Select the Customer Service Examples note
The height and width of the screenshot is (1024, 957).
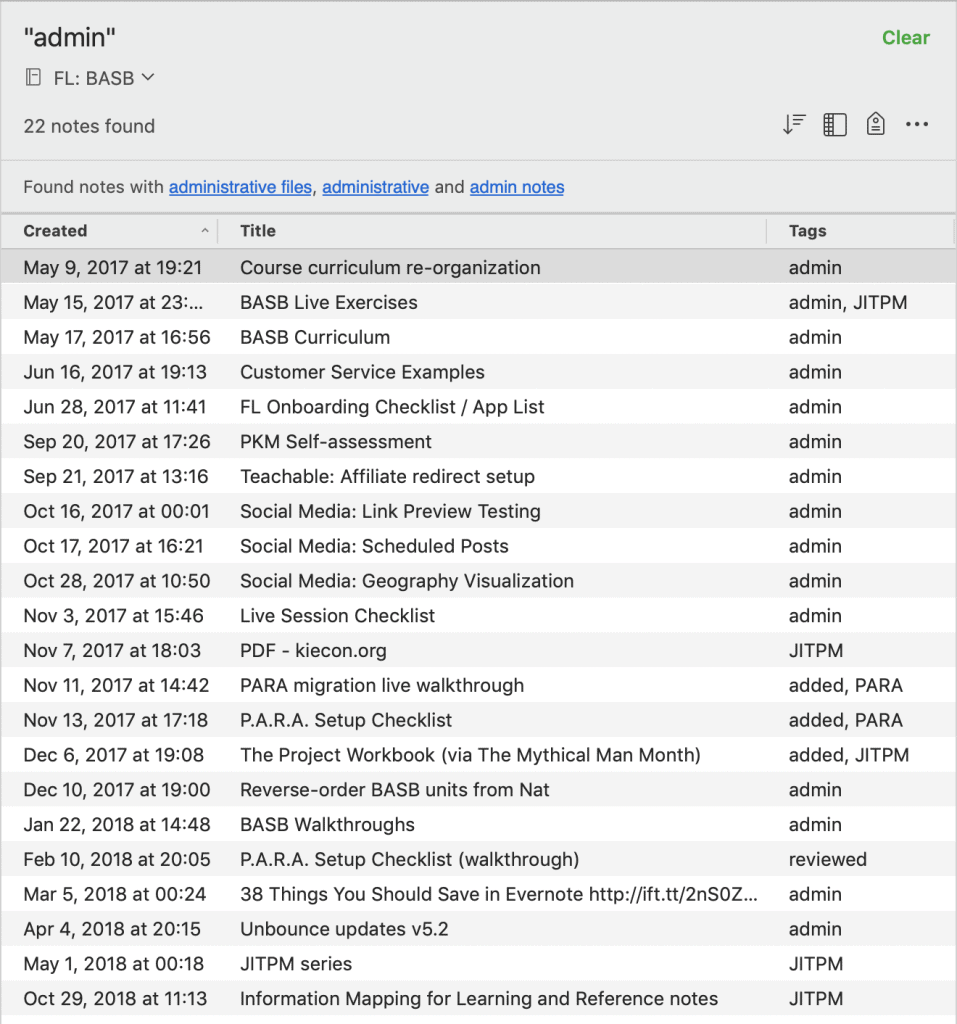[362, 372]
